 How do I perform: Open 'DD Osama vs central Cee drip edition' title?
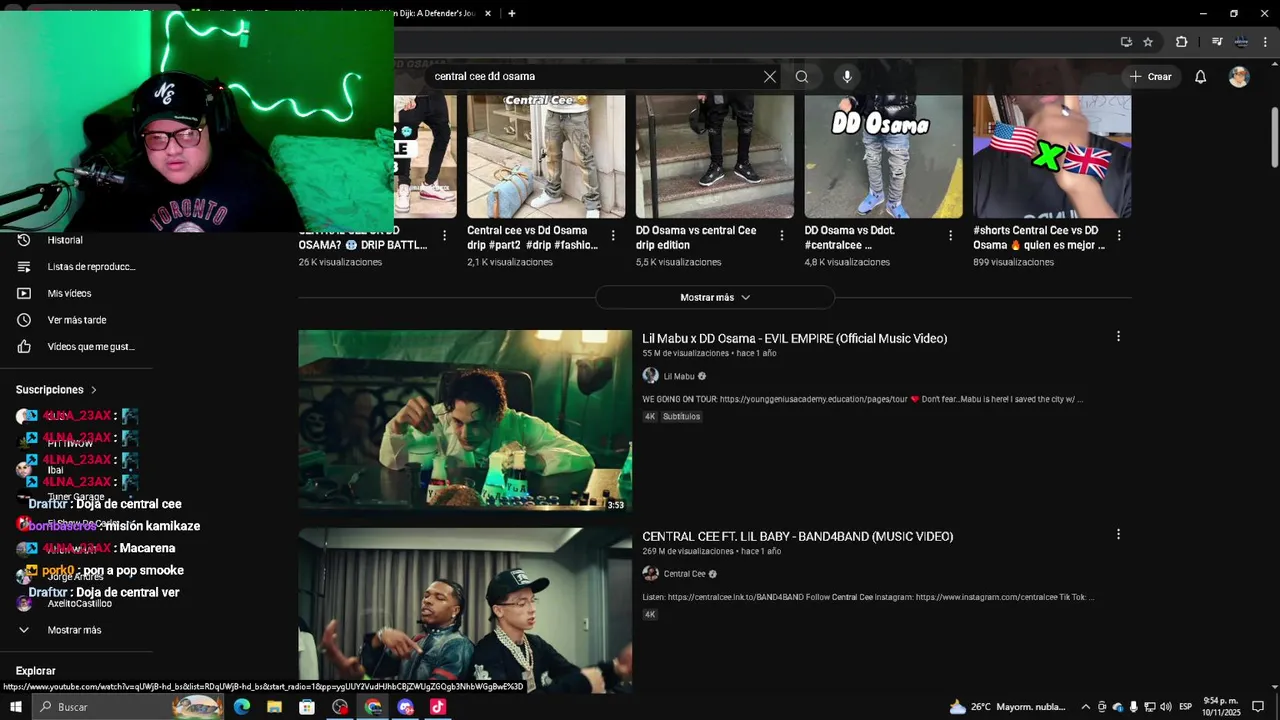pyautogui.click(x=696, y=238)
